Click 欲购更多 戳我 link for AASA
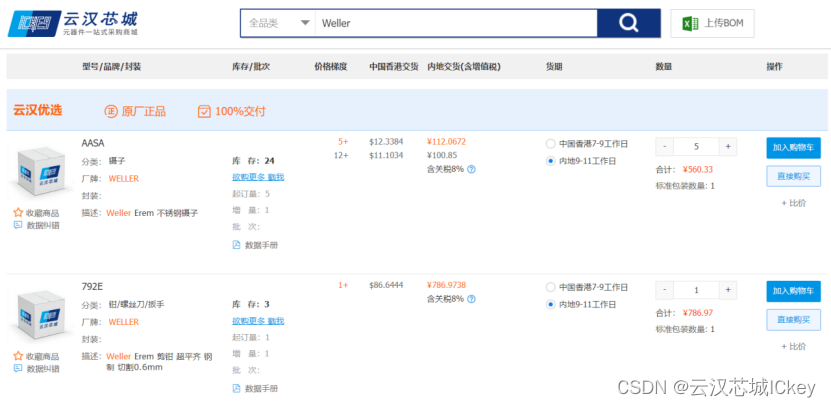Viewport: 831px width, 407px height. tap(258, 177)
